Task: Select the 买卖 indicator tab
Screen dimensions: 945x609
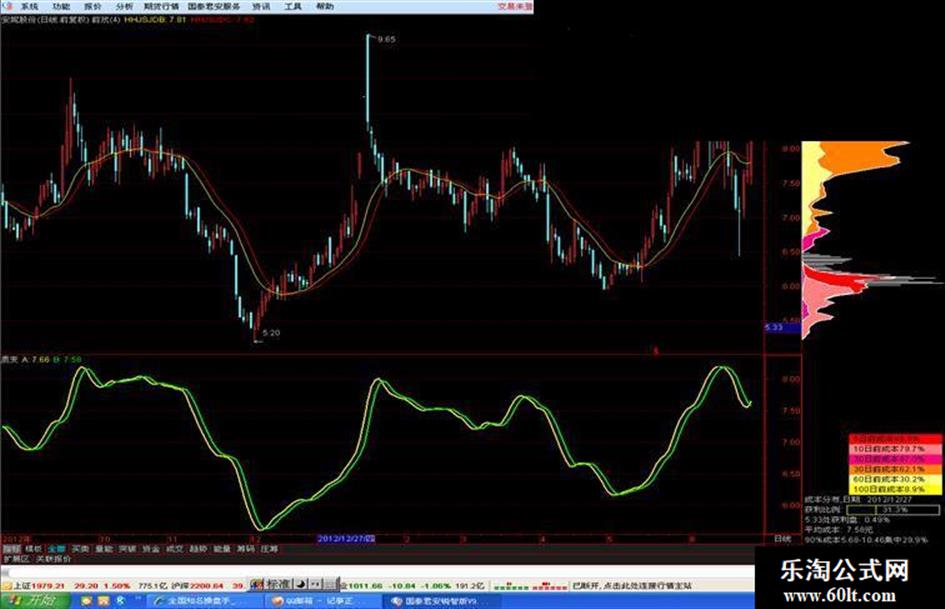Action: tap(80, 549)
